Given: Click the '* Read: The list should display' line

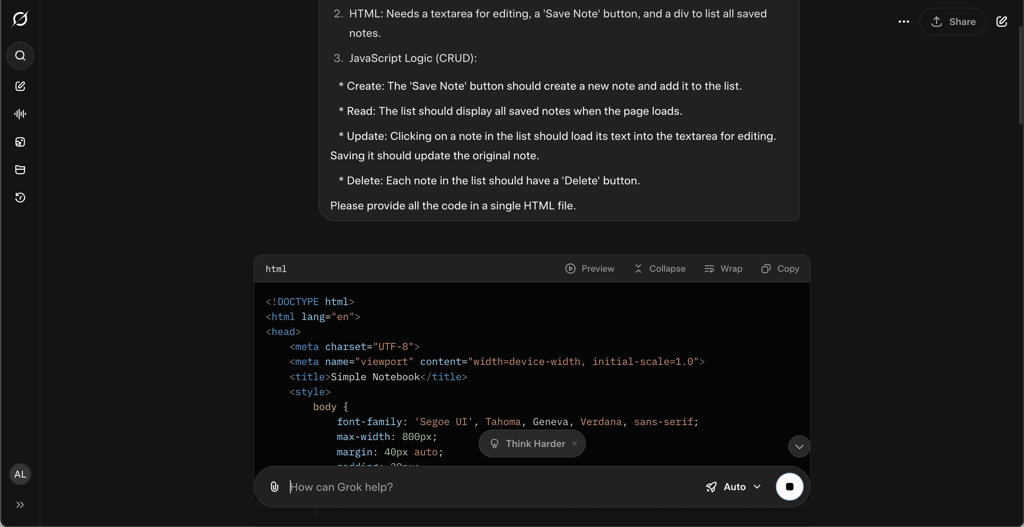Looking at the screenshot, I should 510,111.
